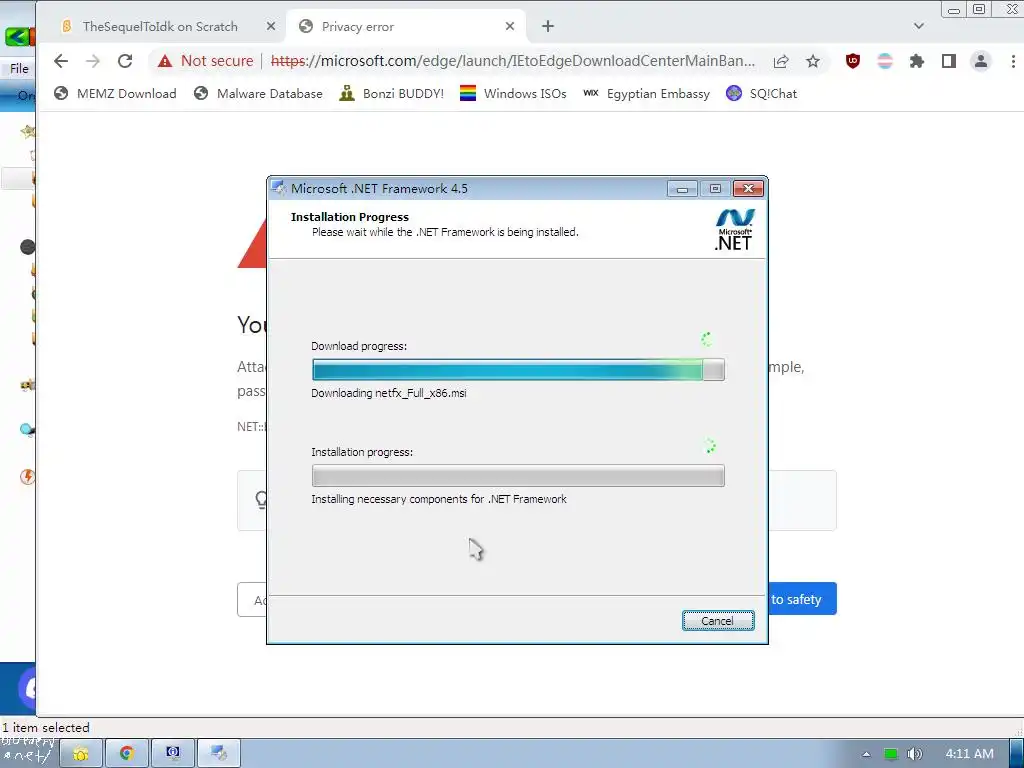This screenshot has height=768, width=1024.
Task: Open File Explorer from the taskbar
Action: click(x=81, y=754)
